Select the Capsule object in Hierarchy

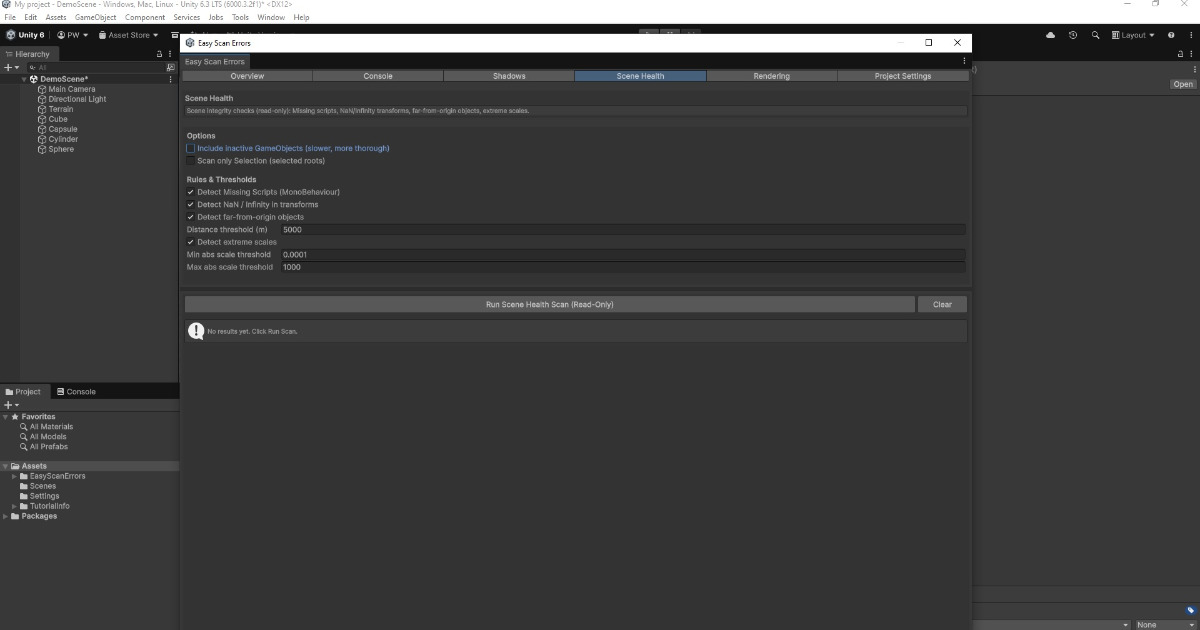[62, 129]
